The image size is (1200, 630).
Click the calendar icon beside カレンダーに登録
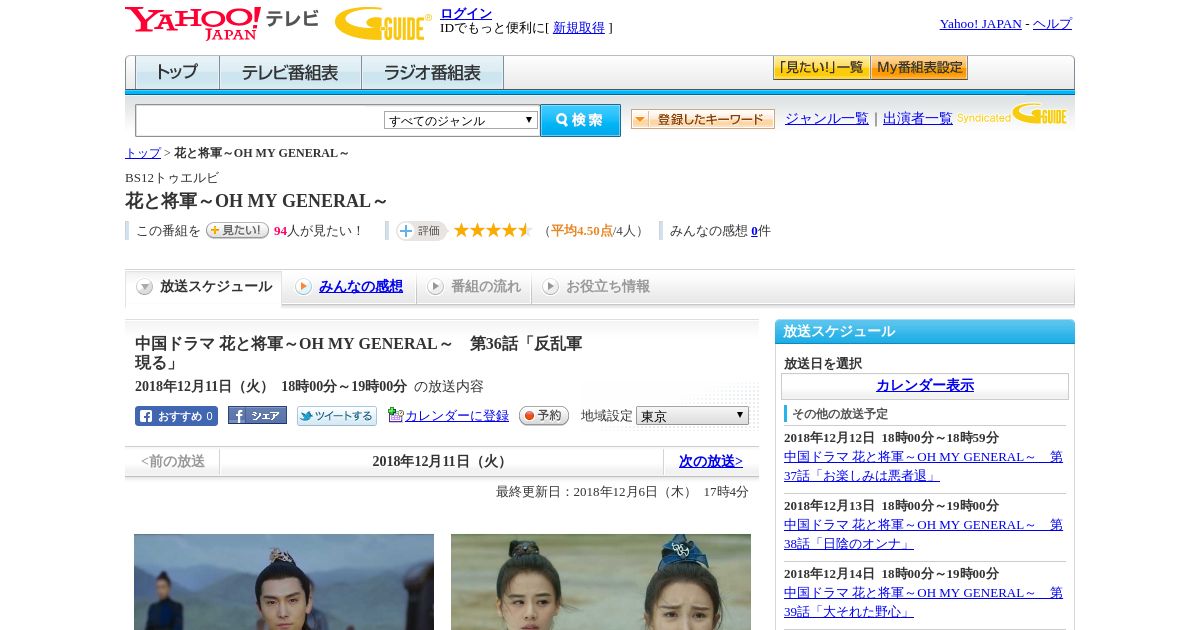[395, 415]
